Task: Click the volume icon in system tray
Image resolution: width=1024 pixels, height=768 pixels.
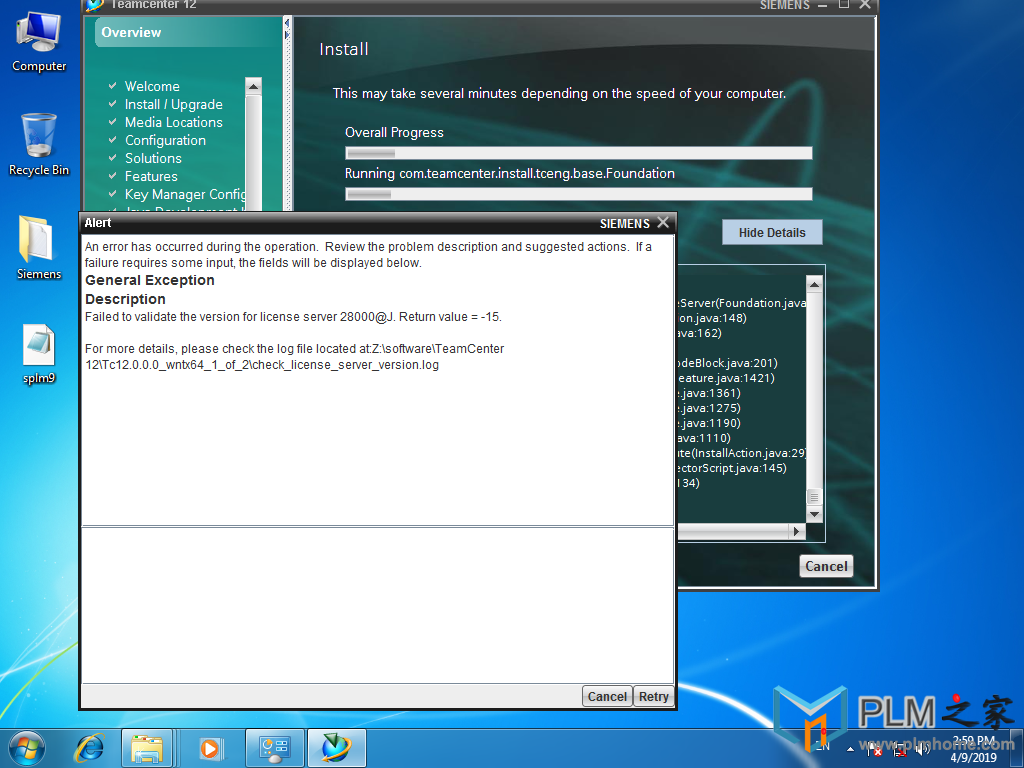Action: [923, 750]
